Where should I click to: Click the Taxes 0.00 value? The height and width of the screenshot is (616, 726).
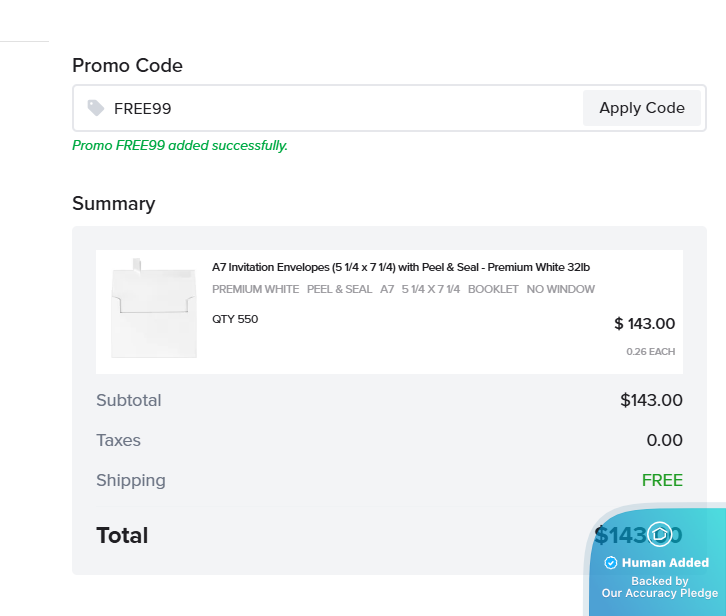click(x=664, y=440)
